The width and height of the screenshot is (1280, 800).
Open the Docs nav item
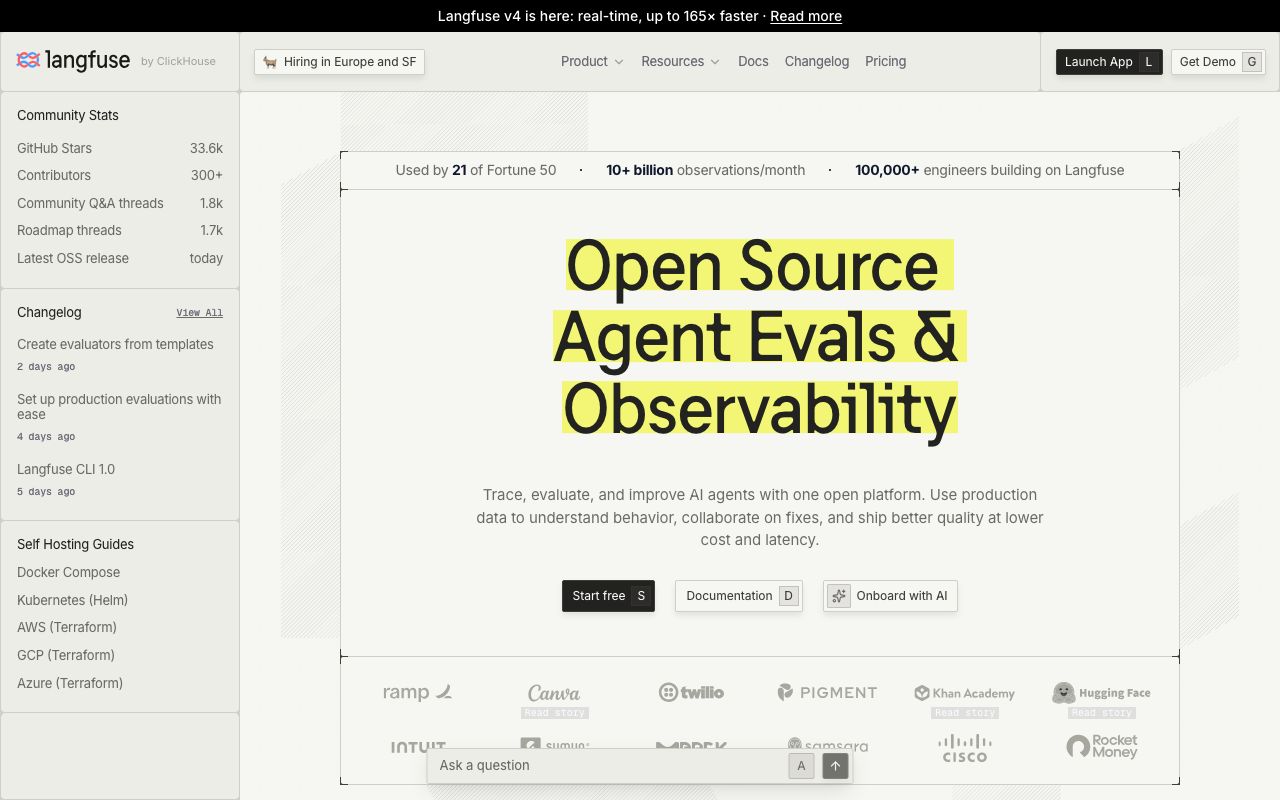tap(753, 62)
